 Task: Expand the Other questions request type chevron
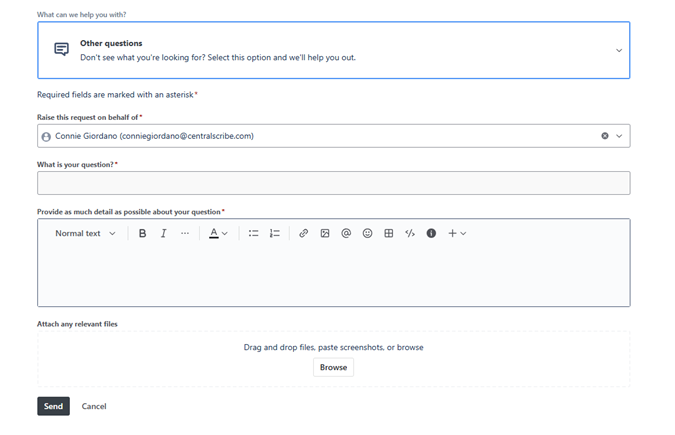point(619,50)
